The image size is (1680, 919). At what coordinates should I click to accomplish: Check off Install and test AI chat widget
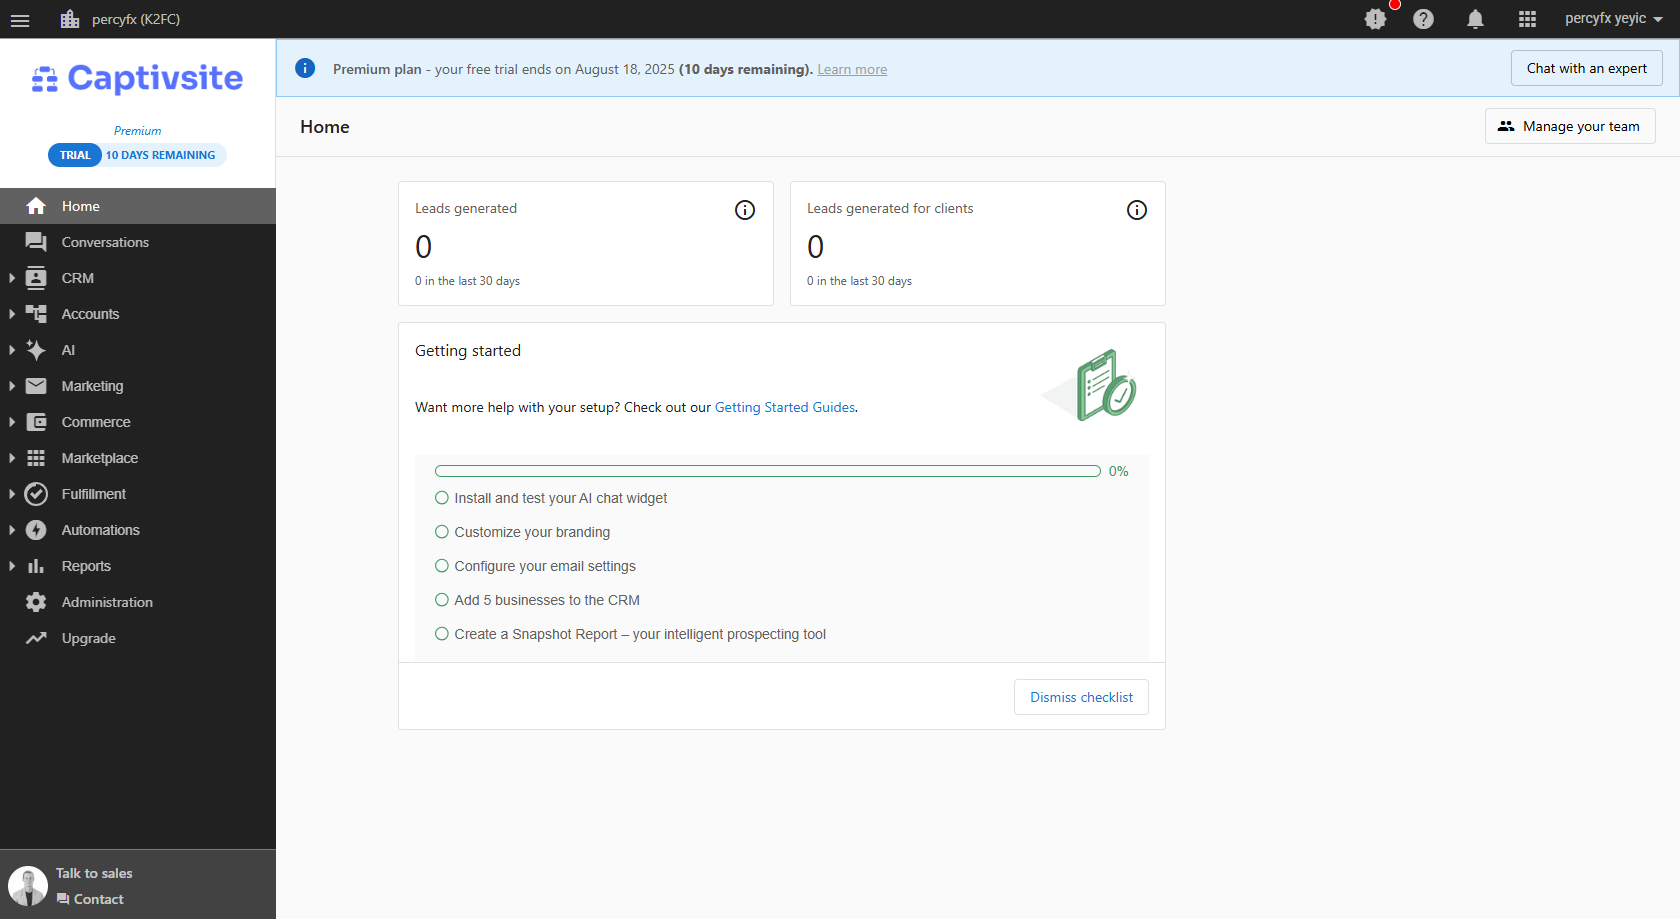[442, 498]
